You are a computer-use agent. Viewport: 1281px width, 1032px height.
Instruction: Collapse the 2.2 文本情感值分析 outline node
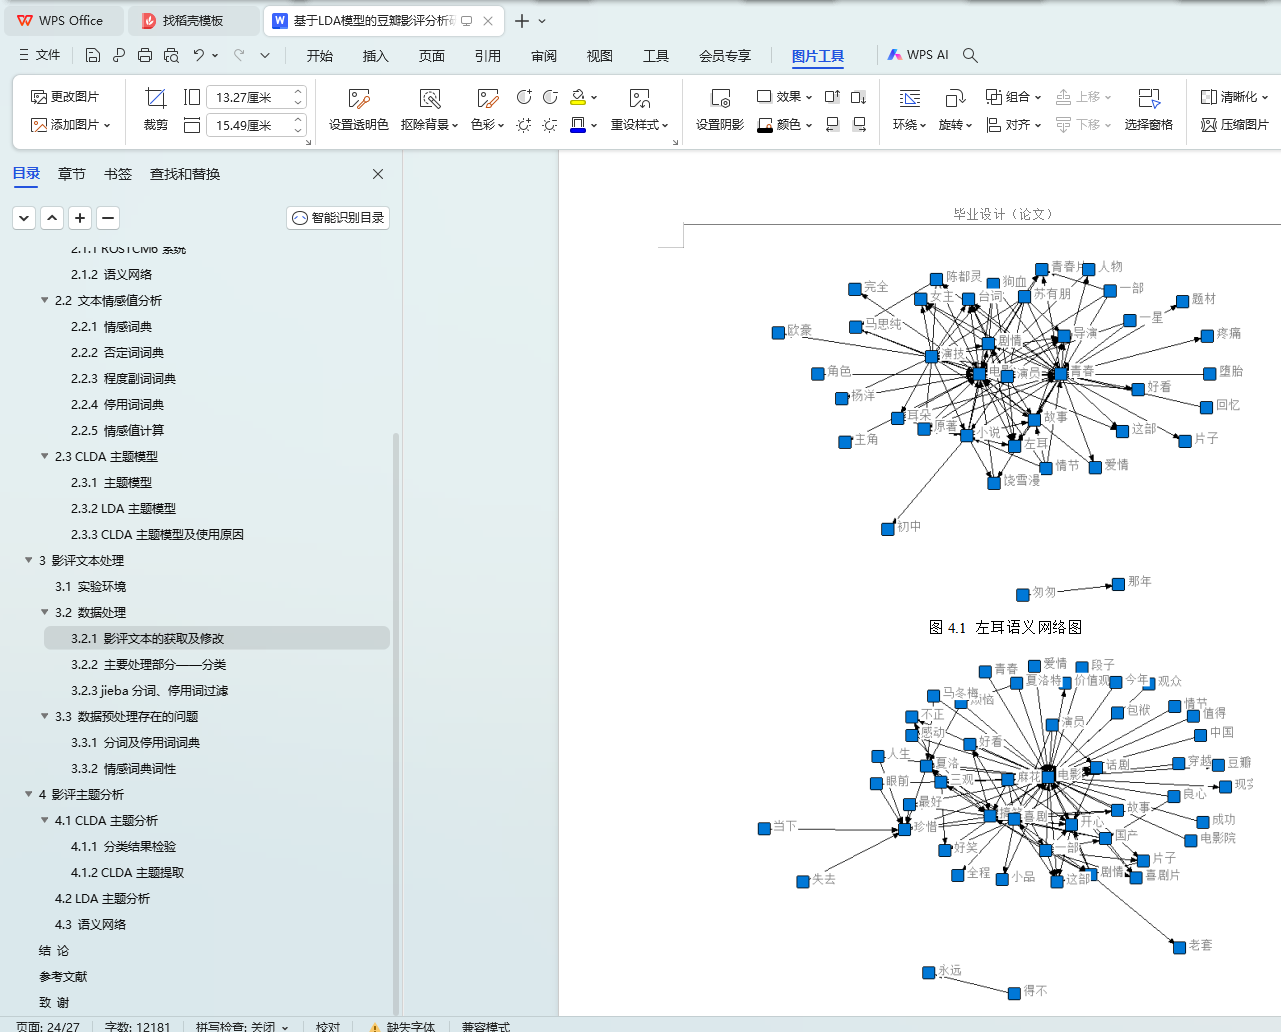pyautogui.click(x=44, y=300)
